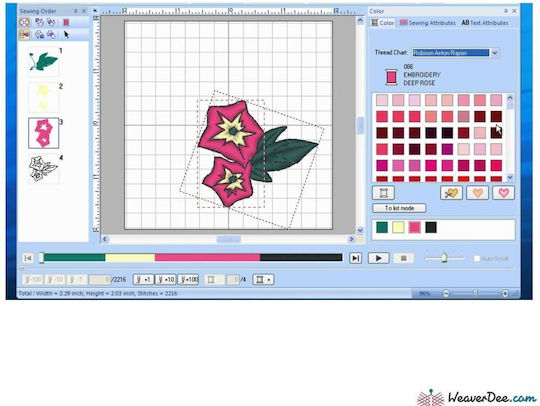Switch to the Sewing Attributes tab

[427, 23]
